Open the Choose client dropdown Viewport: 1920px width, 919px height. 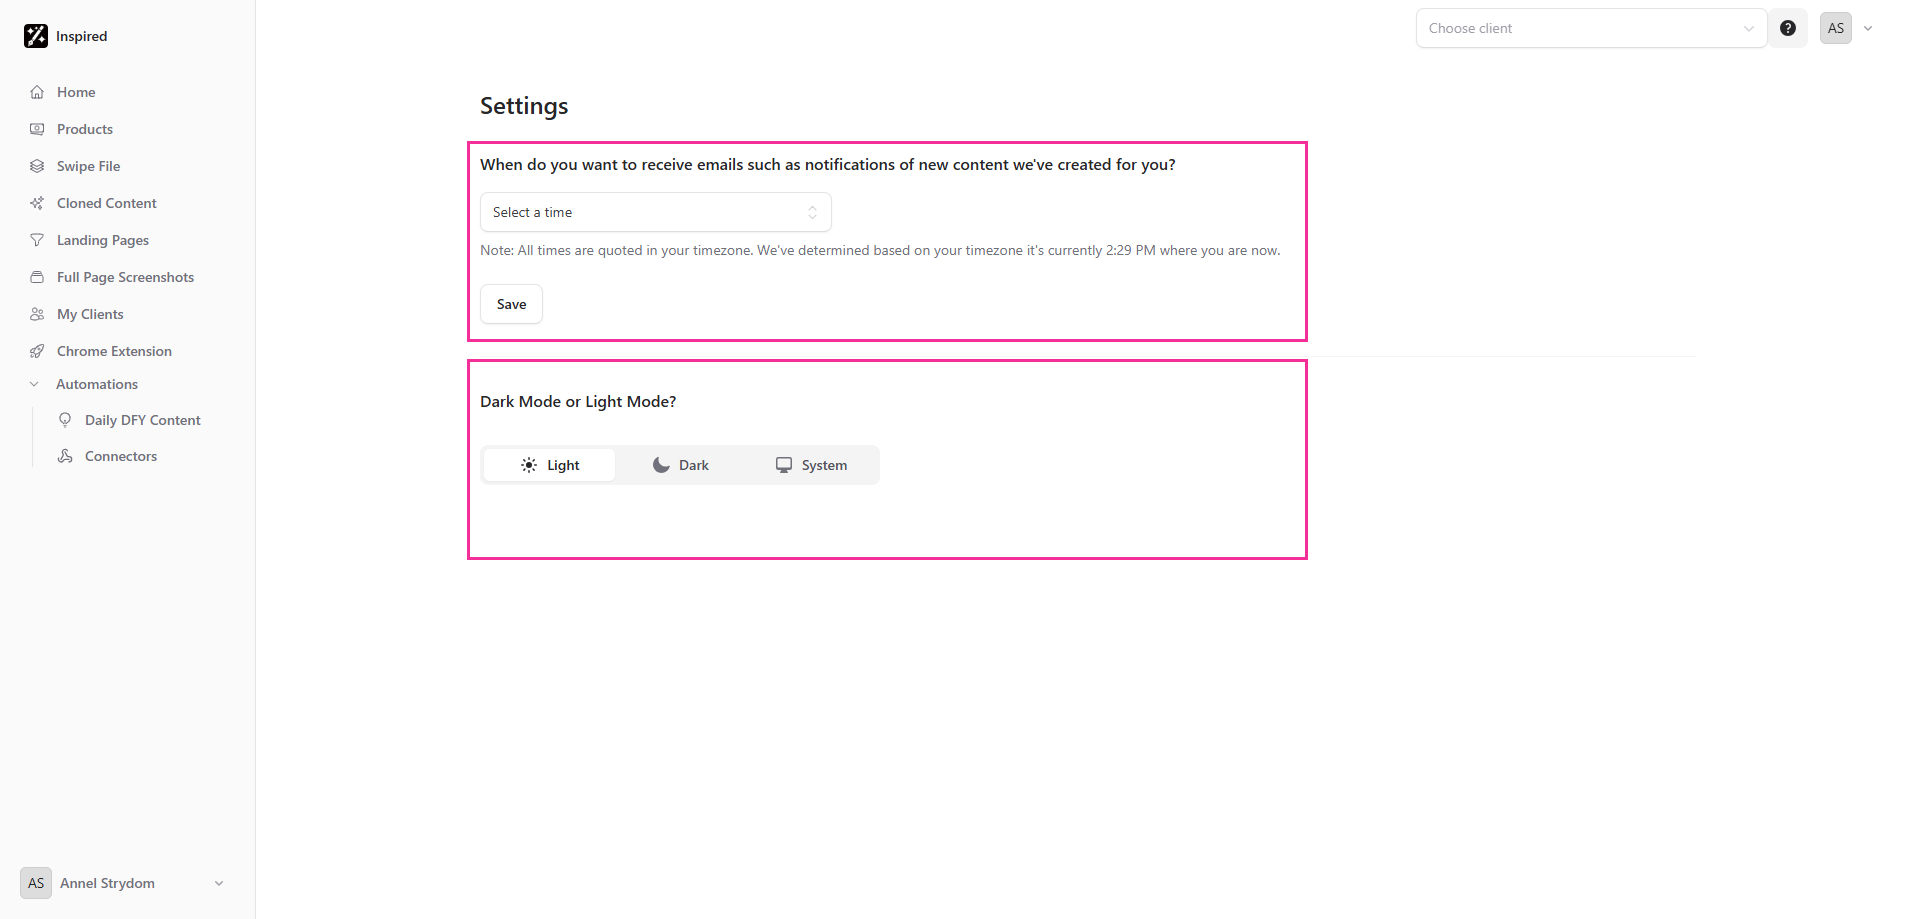[x=1591, y=28]
